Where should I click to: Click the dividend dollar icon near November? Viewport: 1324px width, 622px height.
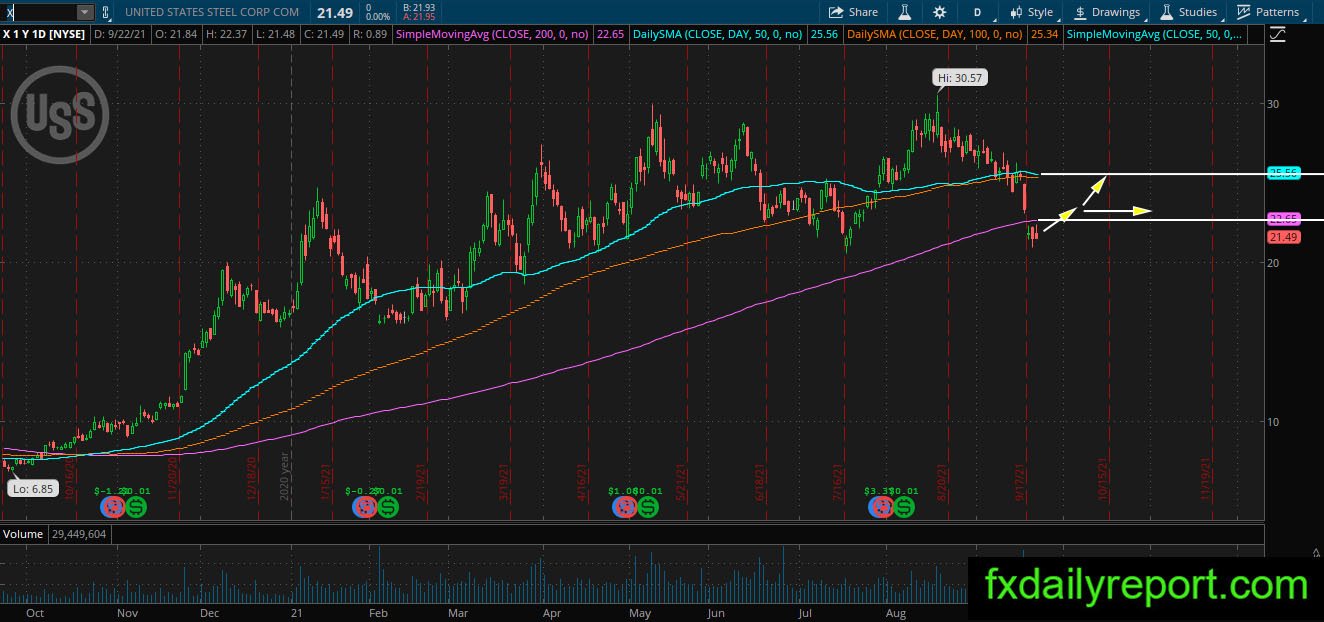click(136, 507)
